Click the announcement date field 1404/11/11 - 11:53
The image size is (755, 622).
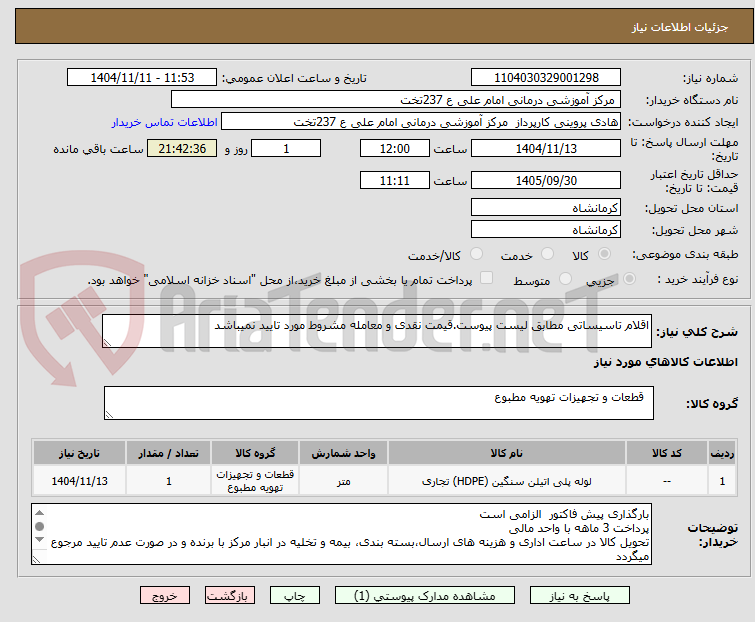click(142, 78)
